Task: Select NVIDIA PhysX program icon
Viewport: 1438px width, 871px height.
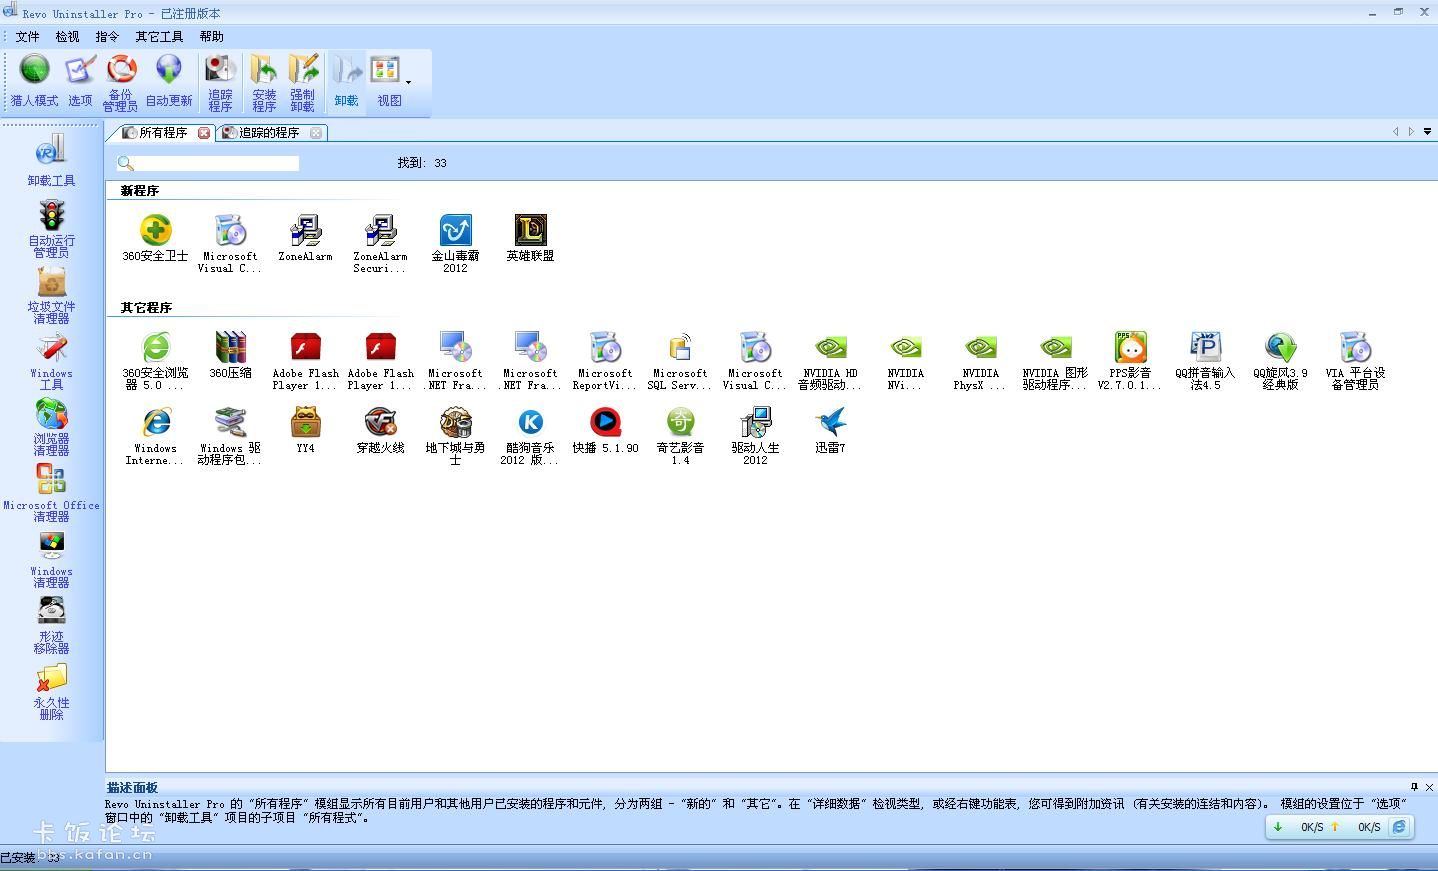Action: click(x=980, y=361)
